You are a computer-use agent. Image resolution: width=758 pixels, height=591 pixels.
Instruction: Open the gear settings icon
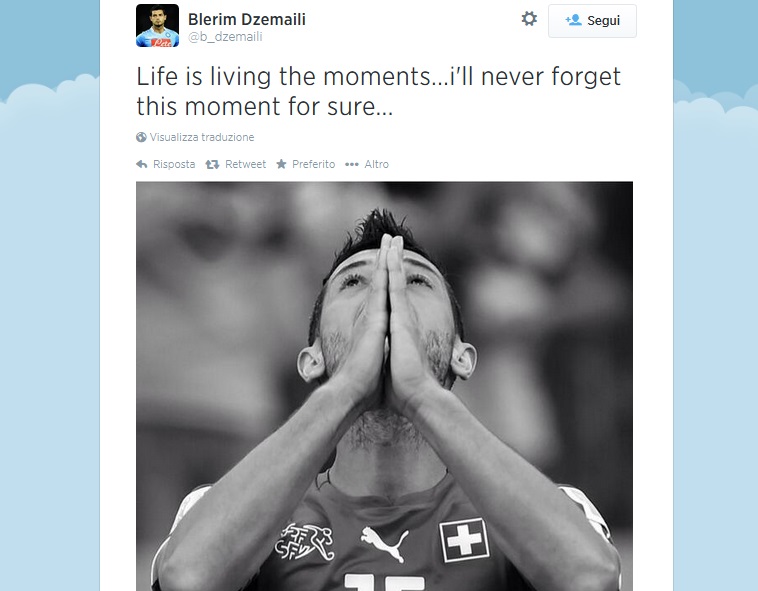[x=529, y=19]
